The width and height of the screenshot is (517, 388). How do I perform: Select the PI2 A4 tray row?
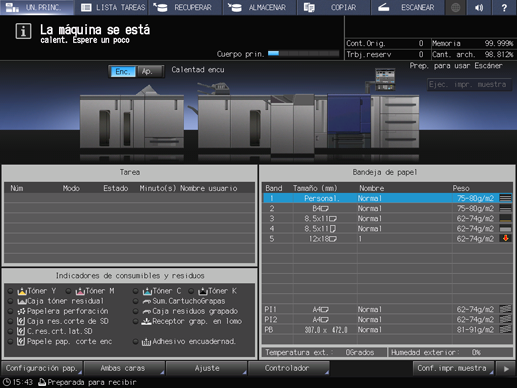tap(388, 320)
